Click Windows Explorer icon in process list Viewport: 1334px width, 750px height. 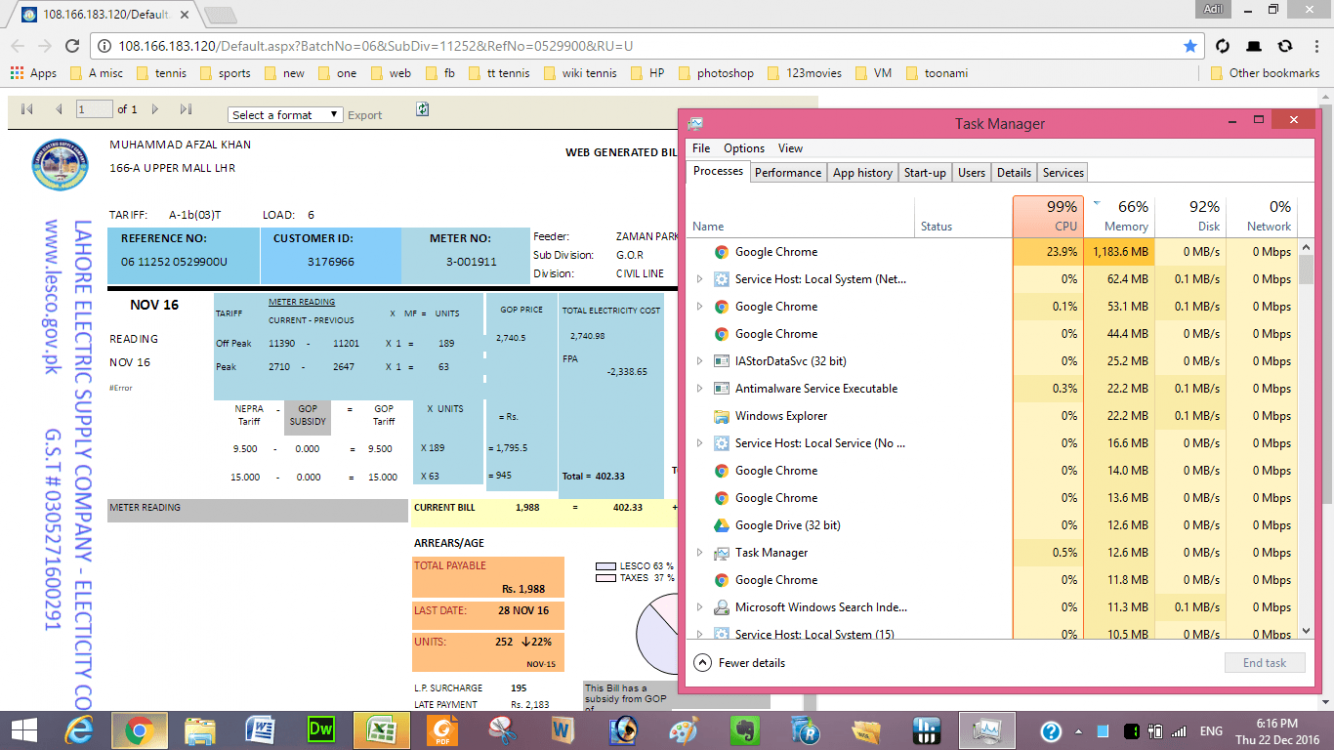click(721, 416)
